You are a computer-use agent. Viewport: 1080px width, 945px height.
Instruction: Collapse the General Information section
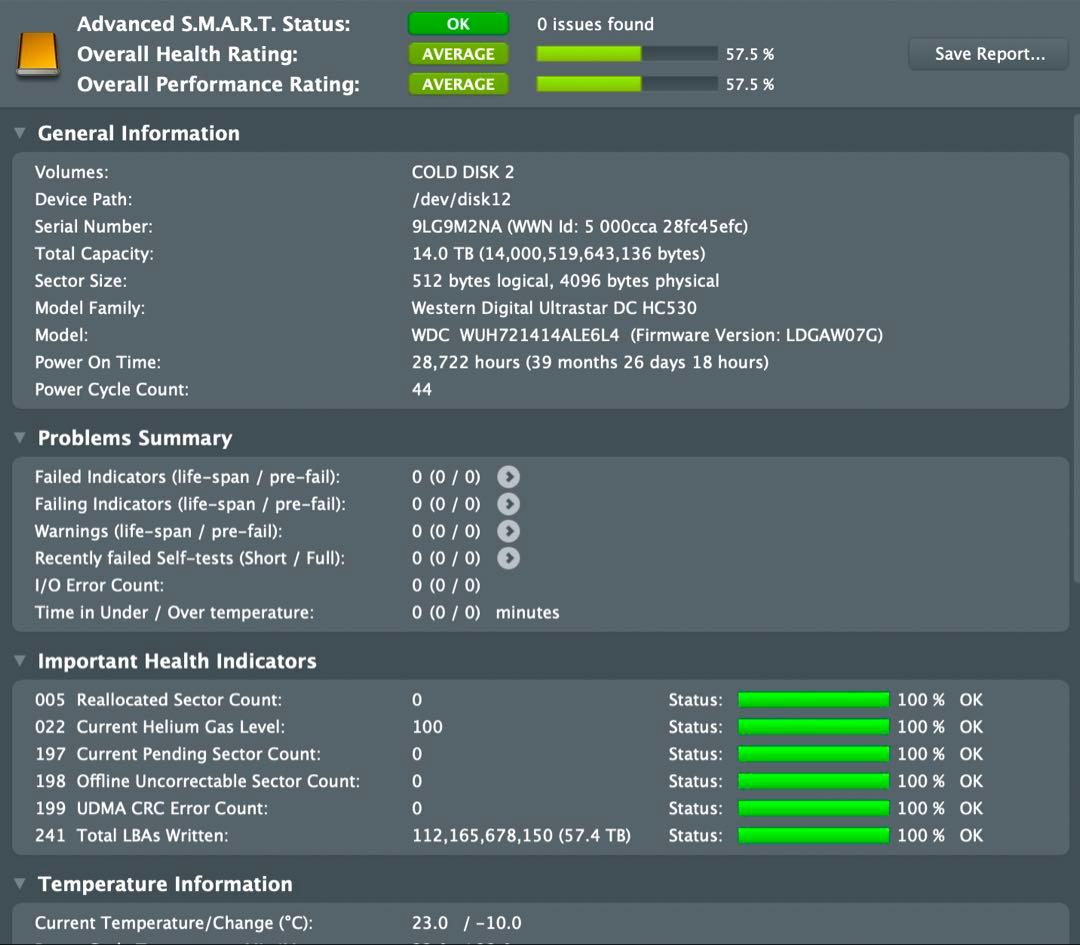[20, 131]
